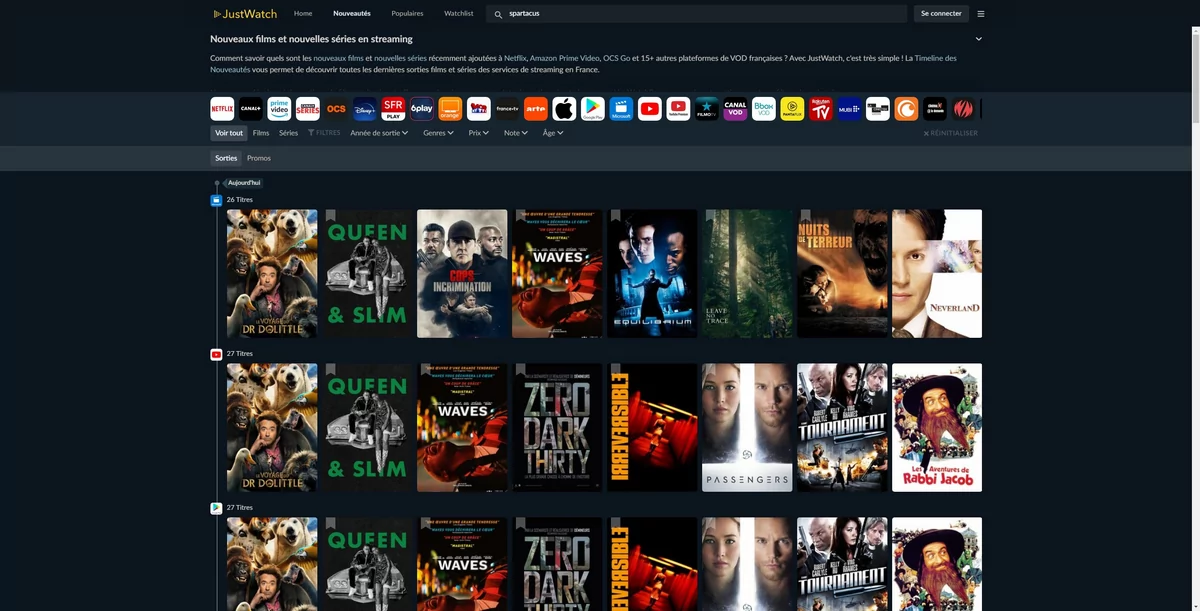Open Les Aventures de Rabbi Jacob poster in the YouTube row

pyautogui.click(x=937, y=428)
